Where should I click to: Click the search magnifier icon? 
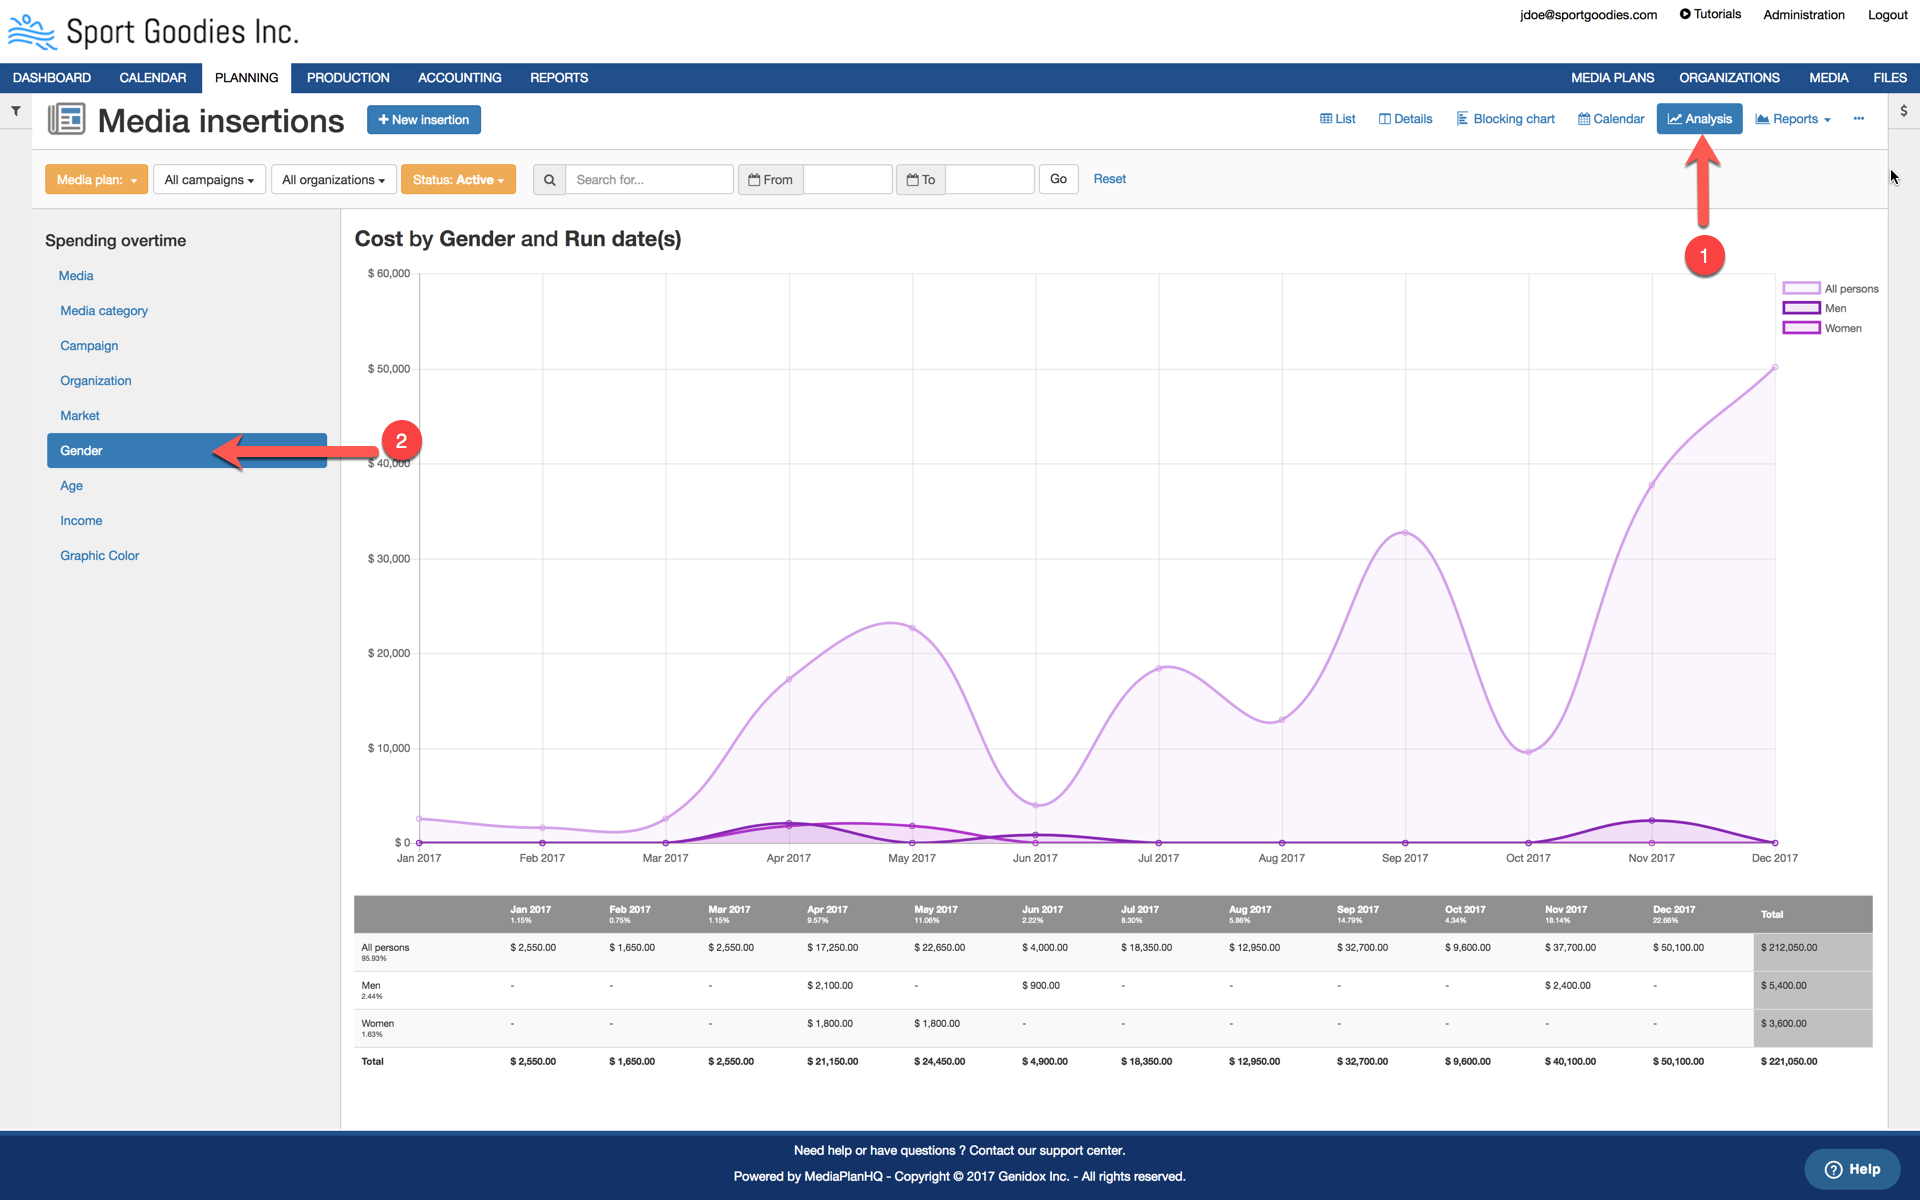pyautogui.click(x=549, y=180)
